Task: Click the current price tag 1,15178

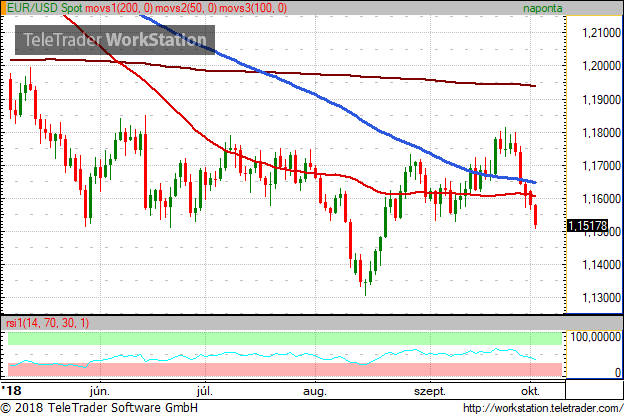Action: click(587, 226)
